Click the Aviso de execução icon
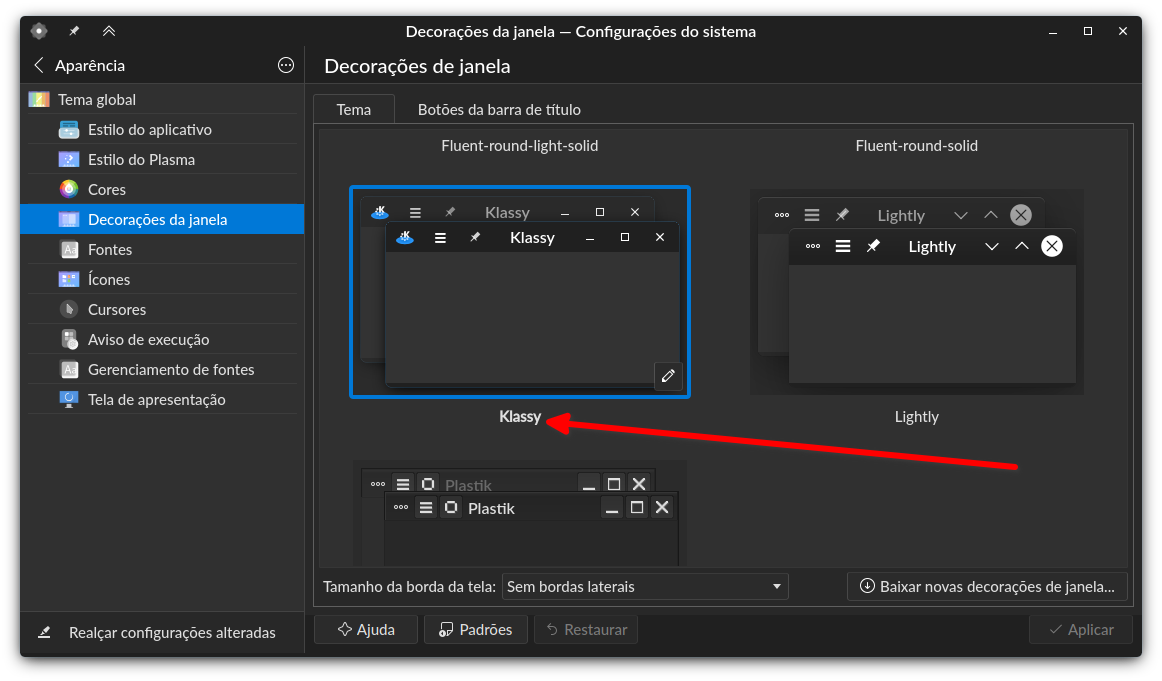1162x681 pixels. coord(69,339)
